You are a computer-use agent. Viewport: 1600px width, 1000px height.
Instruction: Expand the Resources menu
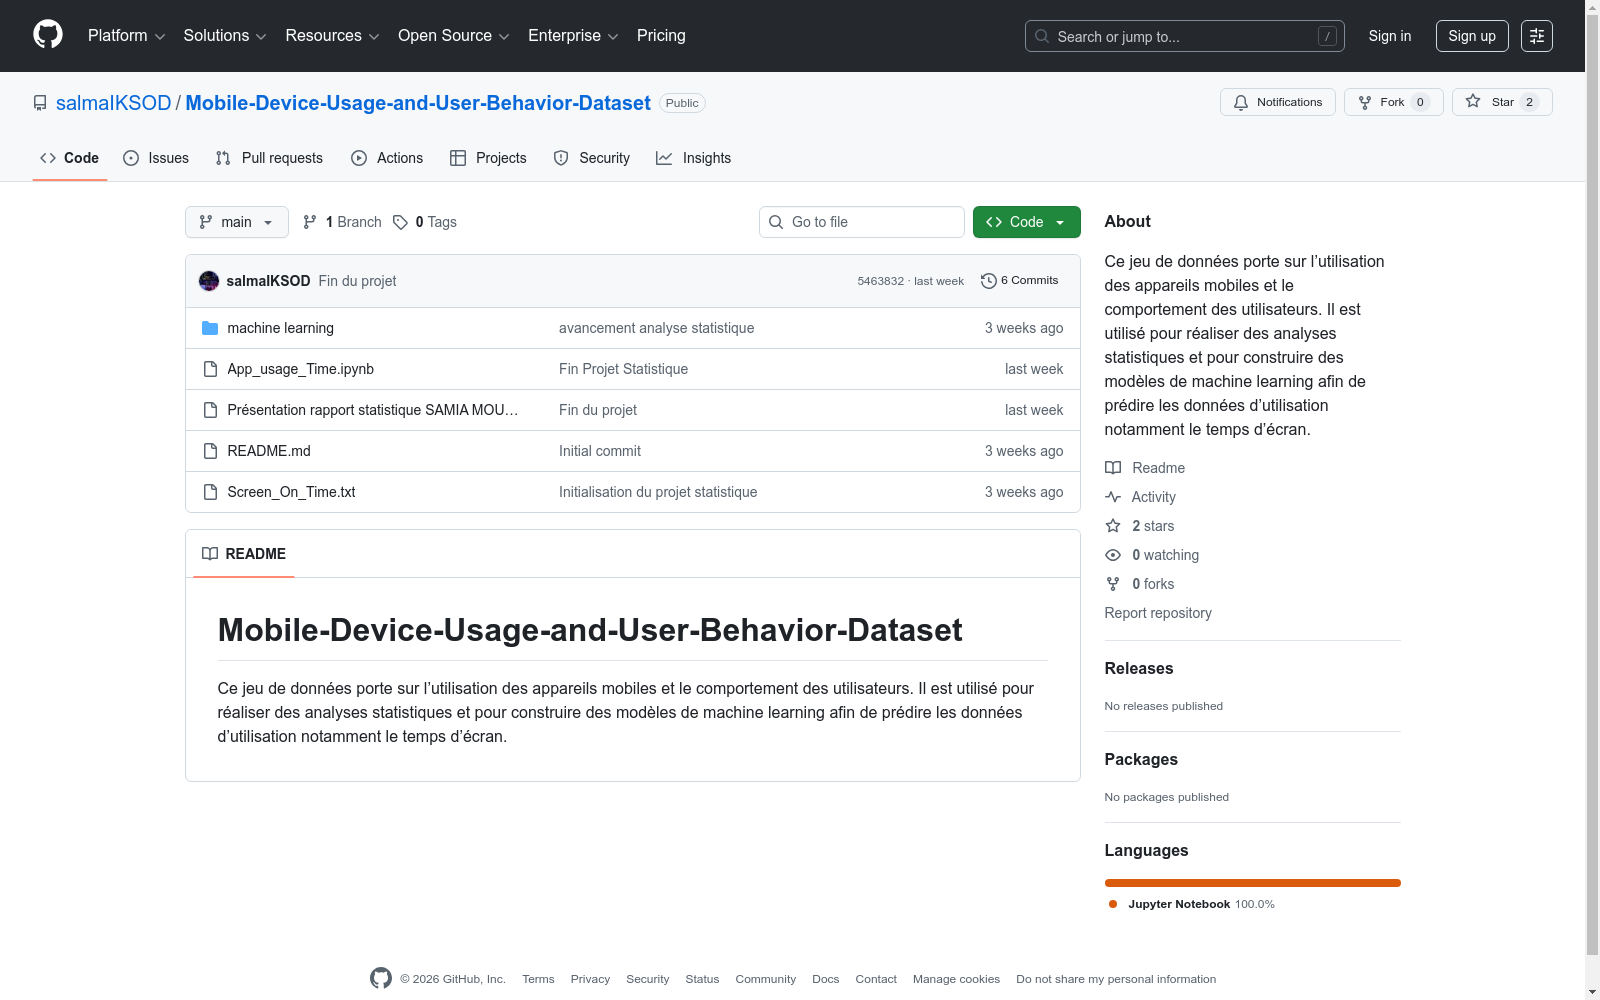[x=332, y=36]
